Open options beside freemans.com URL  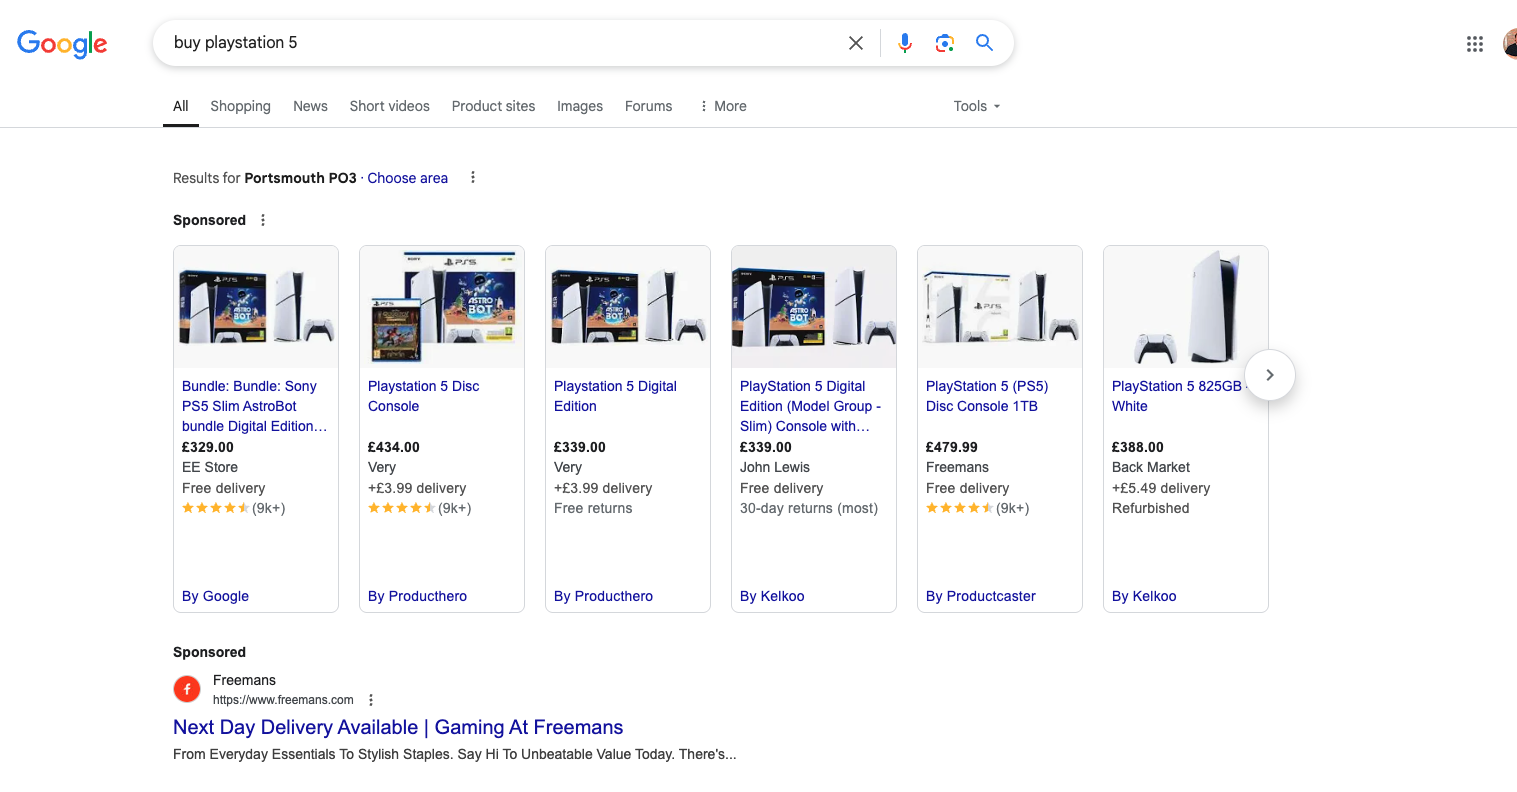tap(371, 700)
